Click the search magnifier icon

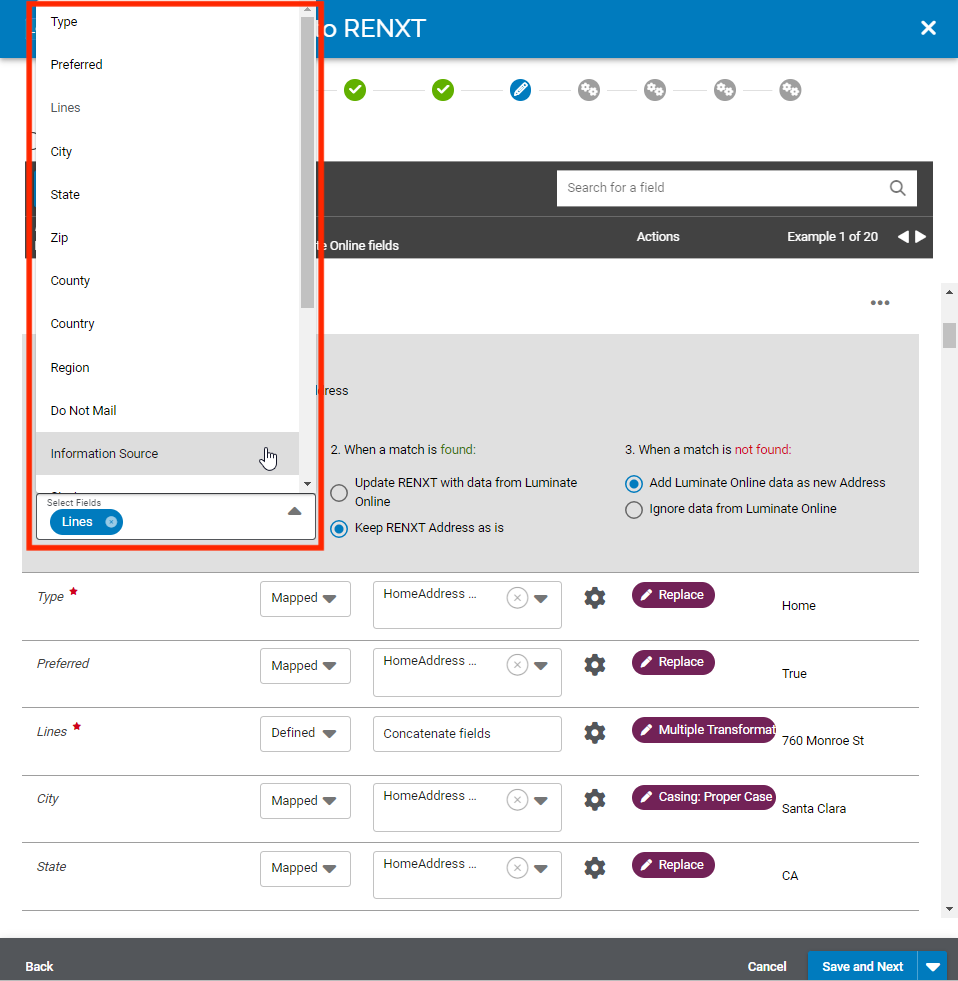897,188
